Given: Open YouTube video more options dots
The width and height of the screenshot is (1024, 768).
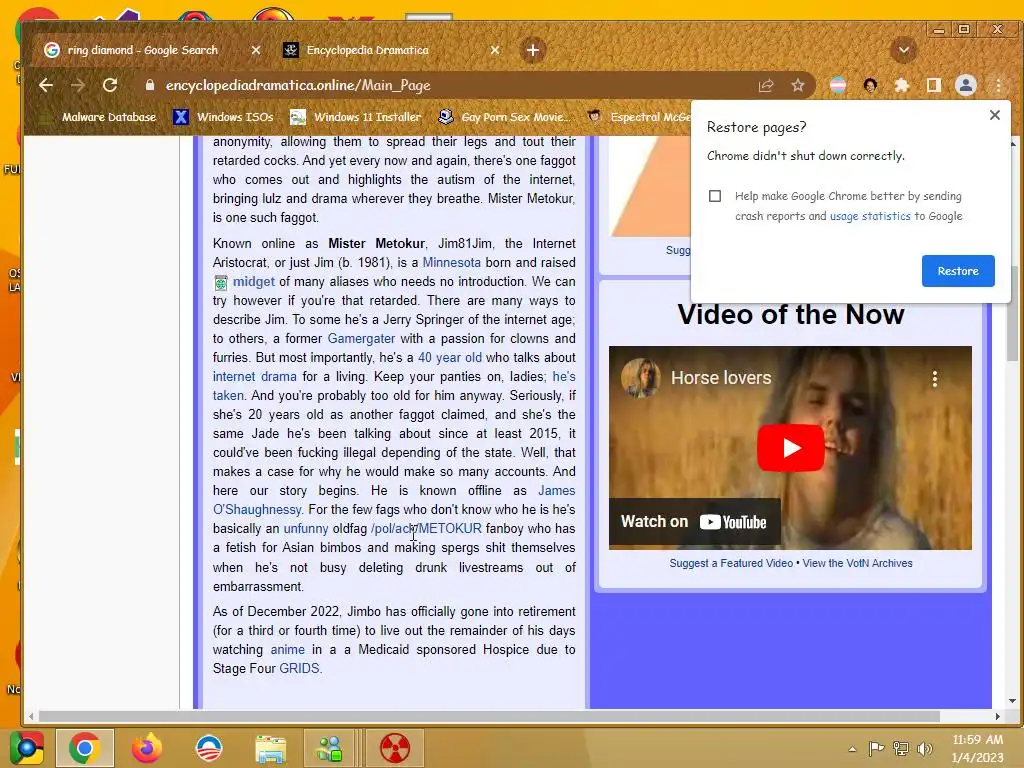Looking at the screenshot, I should point(935,379).
